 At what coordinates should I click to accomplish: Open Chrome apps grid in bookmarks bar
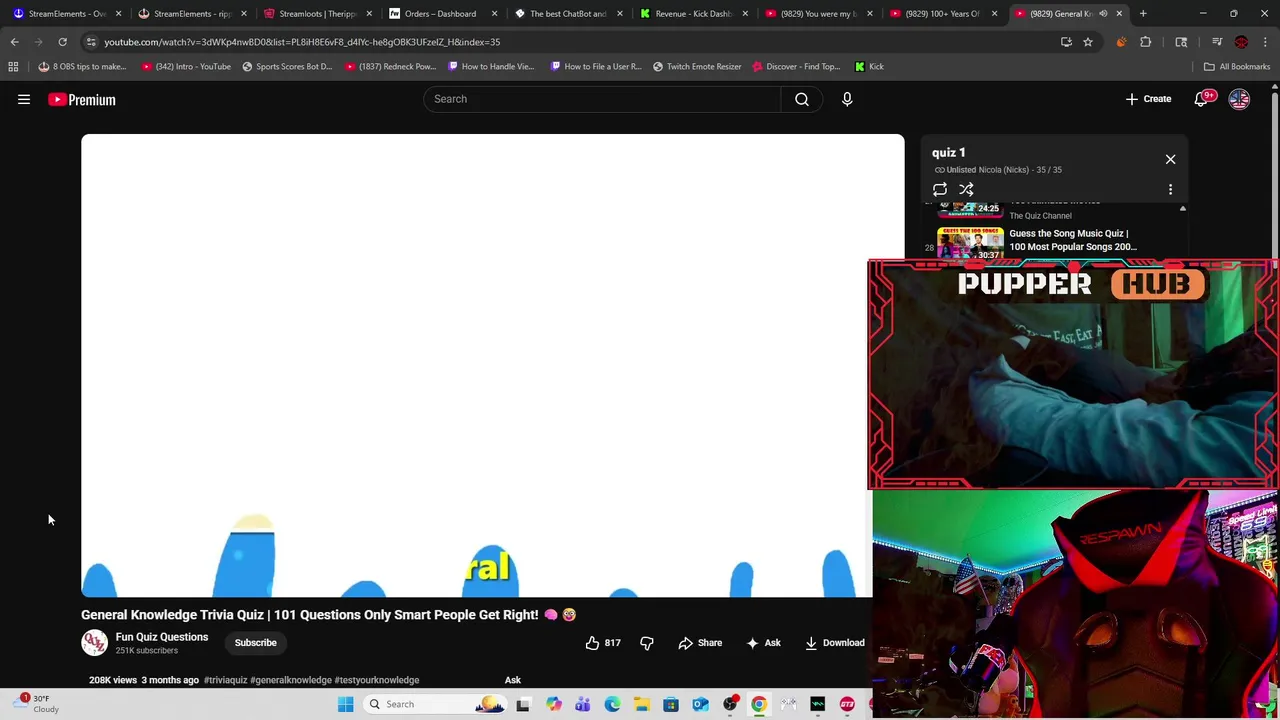pyautogui.click(x=13, y=66)
